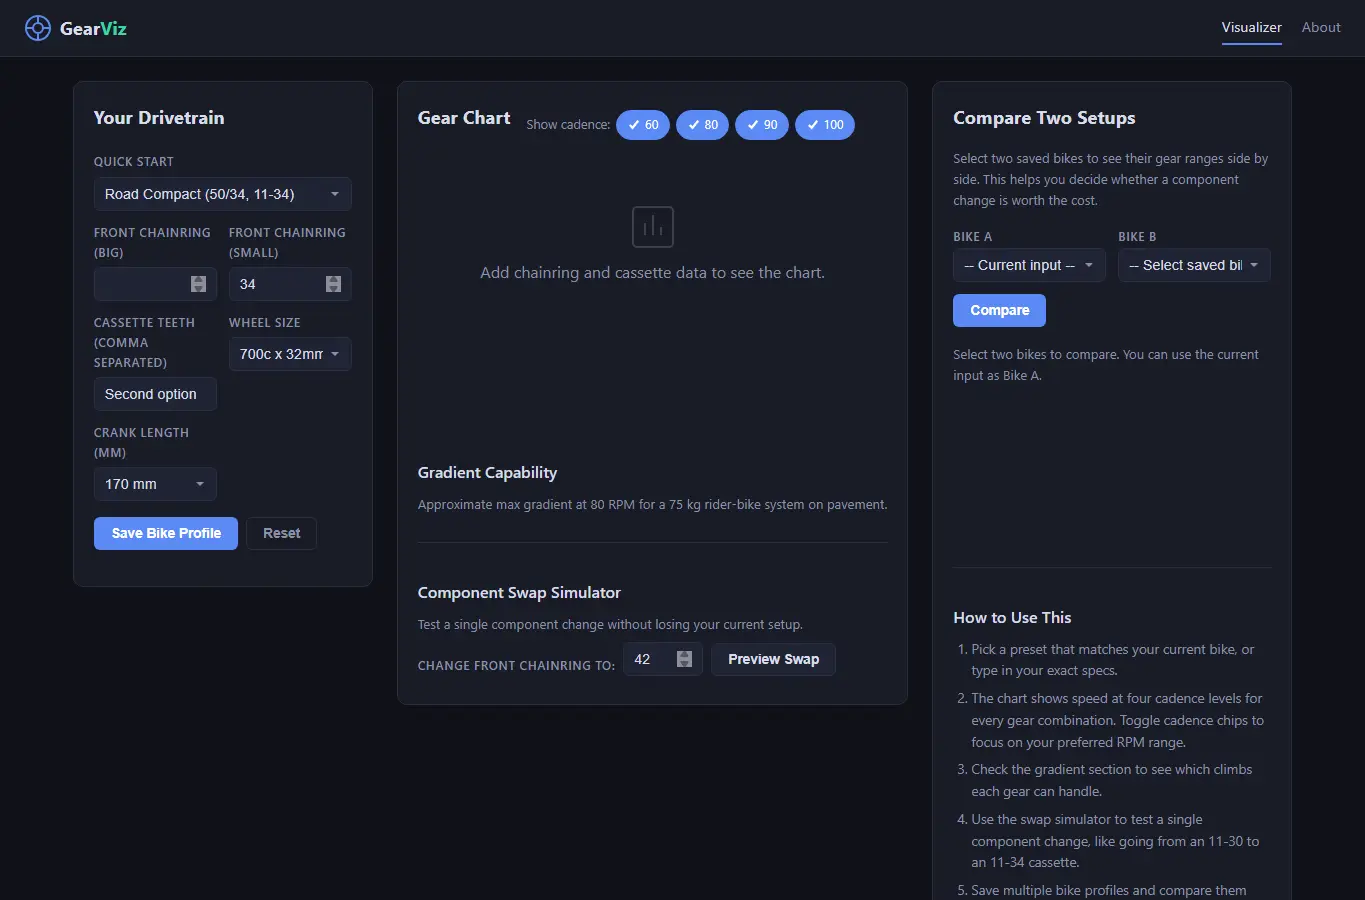Focus the Change Front Chainring To input
The width and height of the screenshot is (1365, 900).
coord(663,659)
